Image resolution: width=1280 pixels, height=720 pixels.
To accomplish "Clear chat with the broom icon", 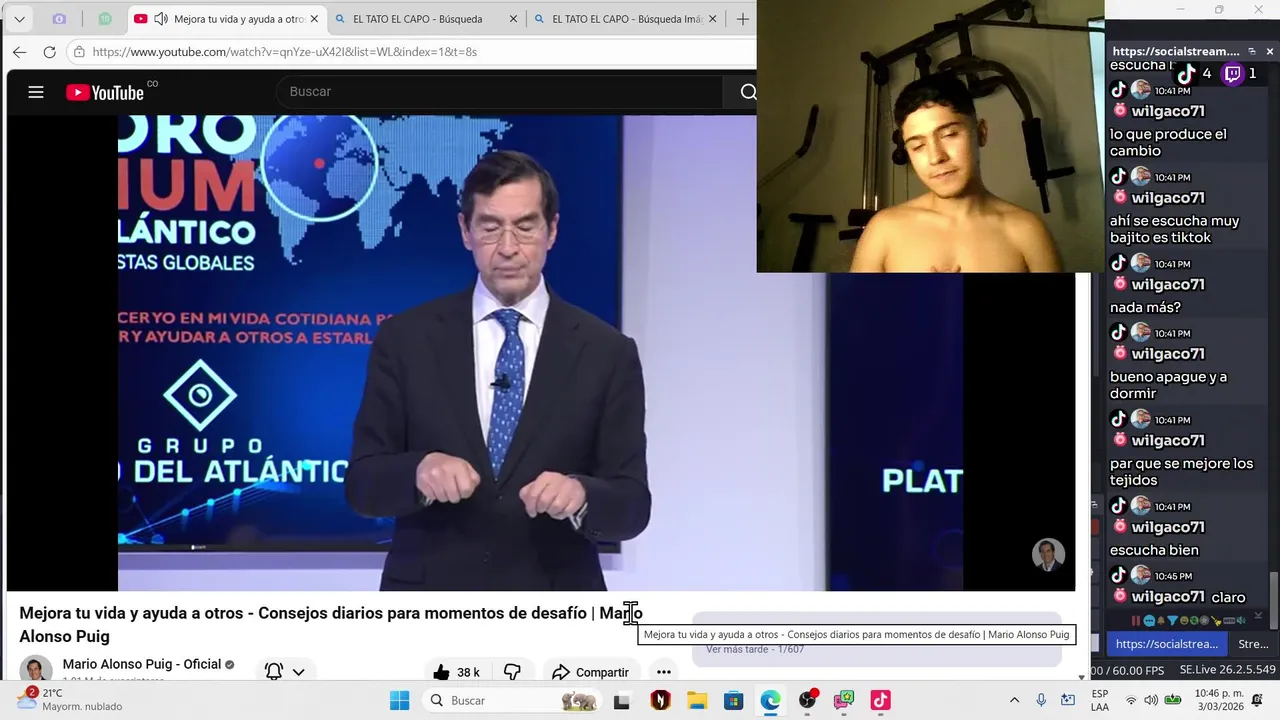I will (1216, 621).
